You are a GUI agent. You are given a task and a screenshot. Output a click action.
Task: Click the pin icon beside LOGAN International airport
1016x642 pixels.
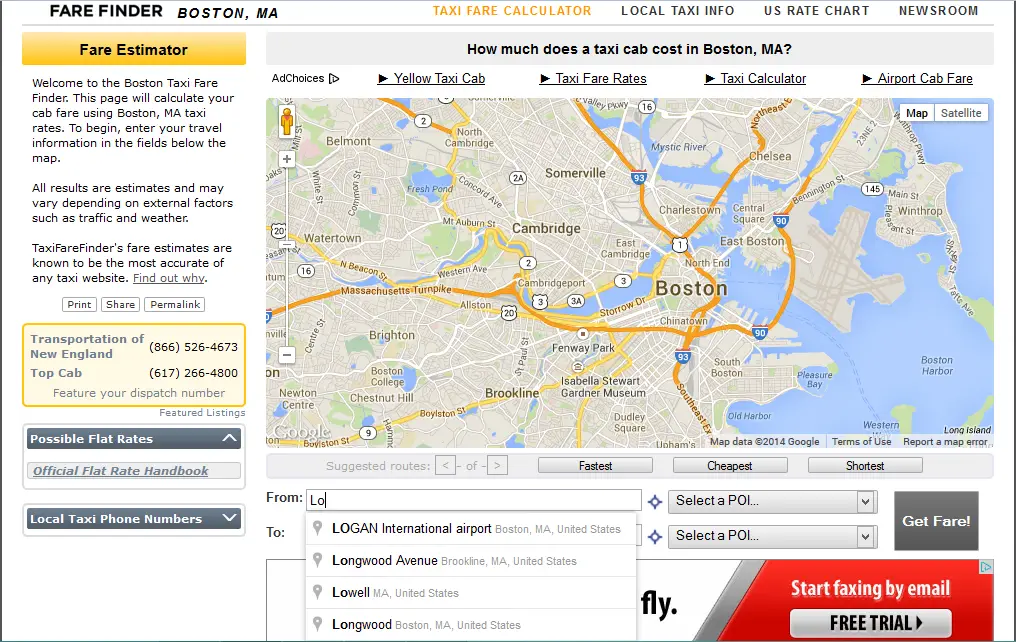pyautogui.click(x=318, y=528)
